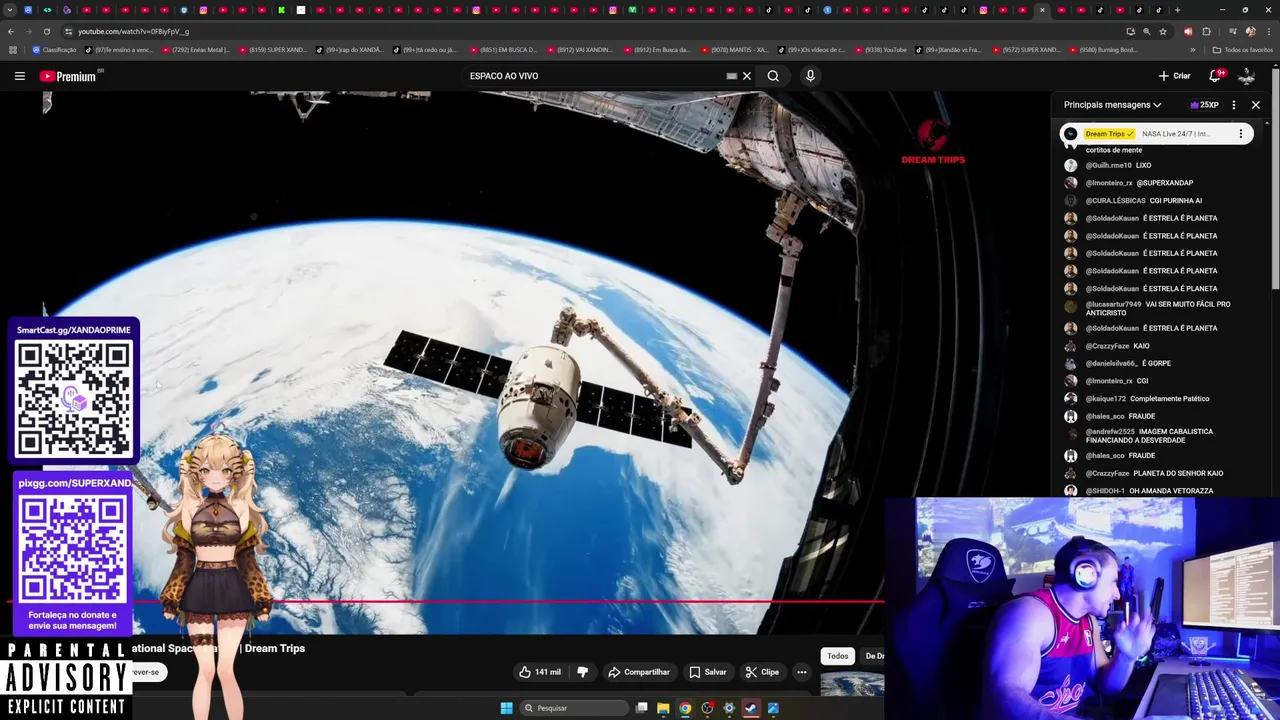Click @andrefw2525 IMAGEM CABALISTICA message
The width and height of the screenshot is (1280, 720).
[x=1150, y=436]
